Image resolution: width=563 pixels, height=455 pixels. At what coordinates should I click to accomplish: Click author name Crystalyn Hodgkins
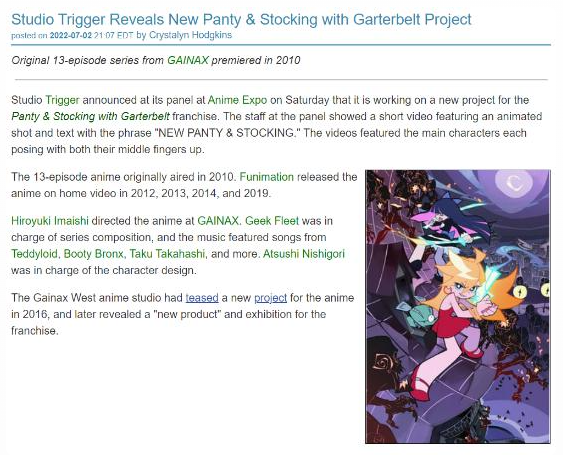tap(190, 35)
